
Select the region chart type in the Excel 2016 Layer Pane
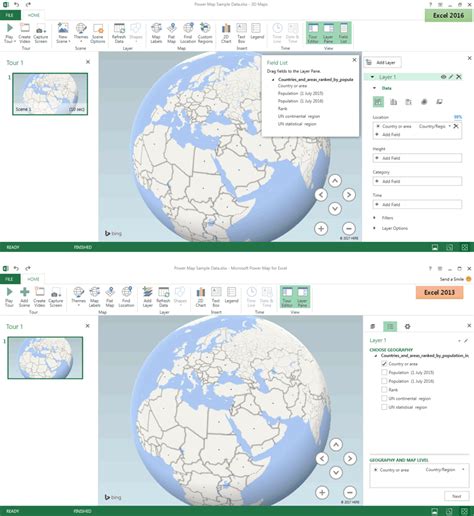tap(439, 102)
